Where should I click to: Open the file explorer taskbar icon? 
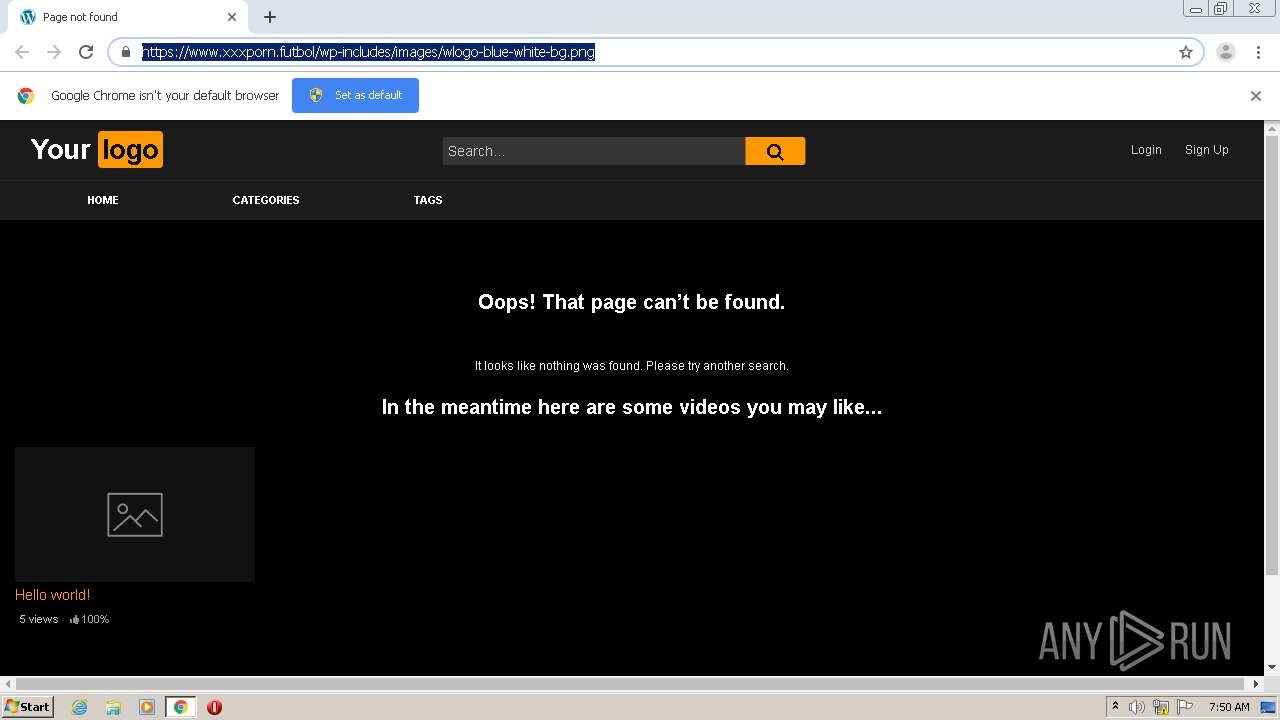click(113, 707)
